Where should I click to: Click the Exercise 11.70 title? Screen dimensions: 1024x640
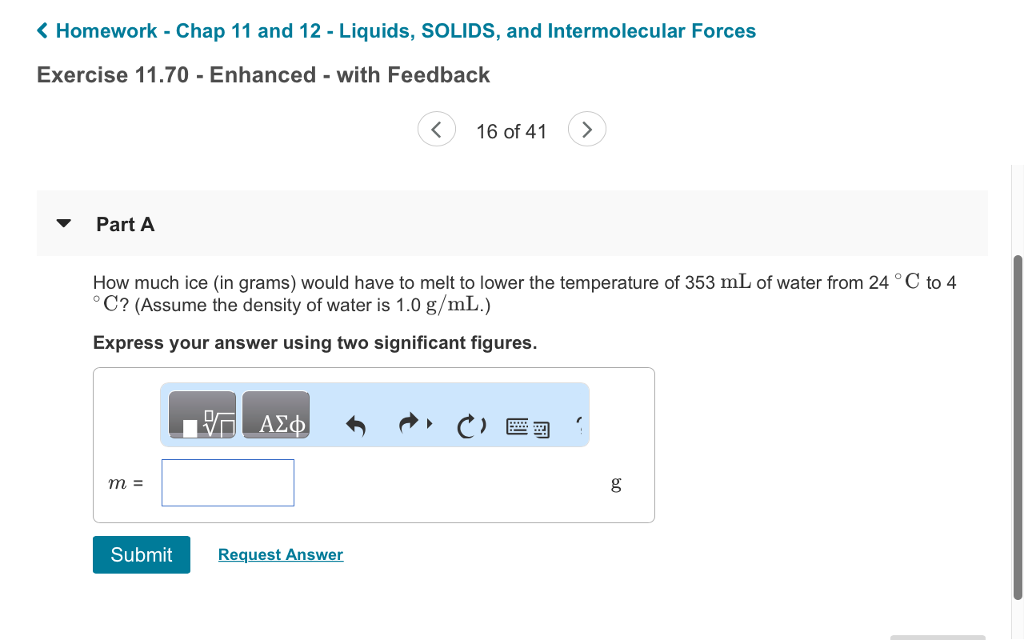click(x=263, y=75)
